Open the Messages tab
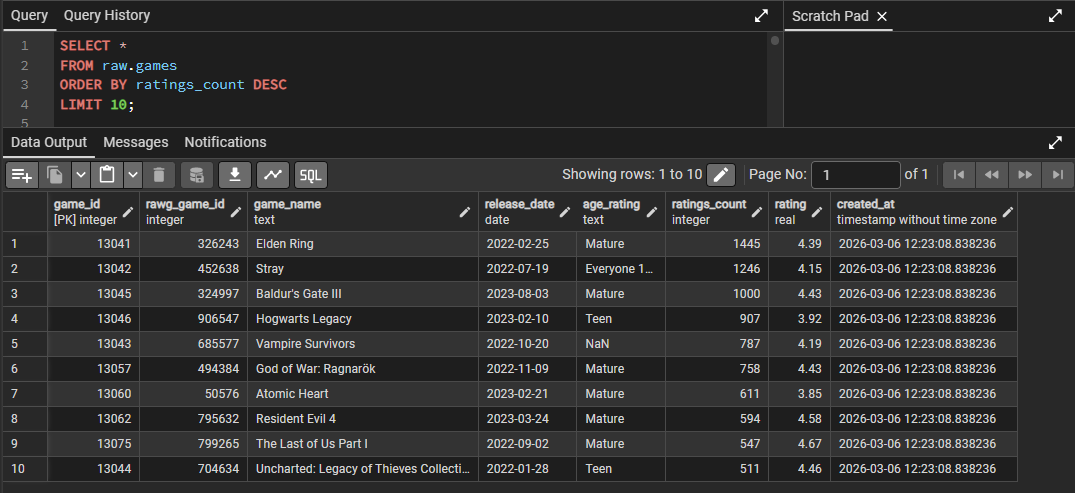The image size is (1075, 493). point(136,143)
